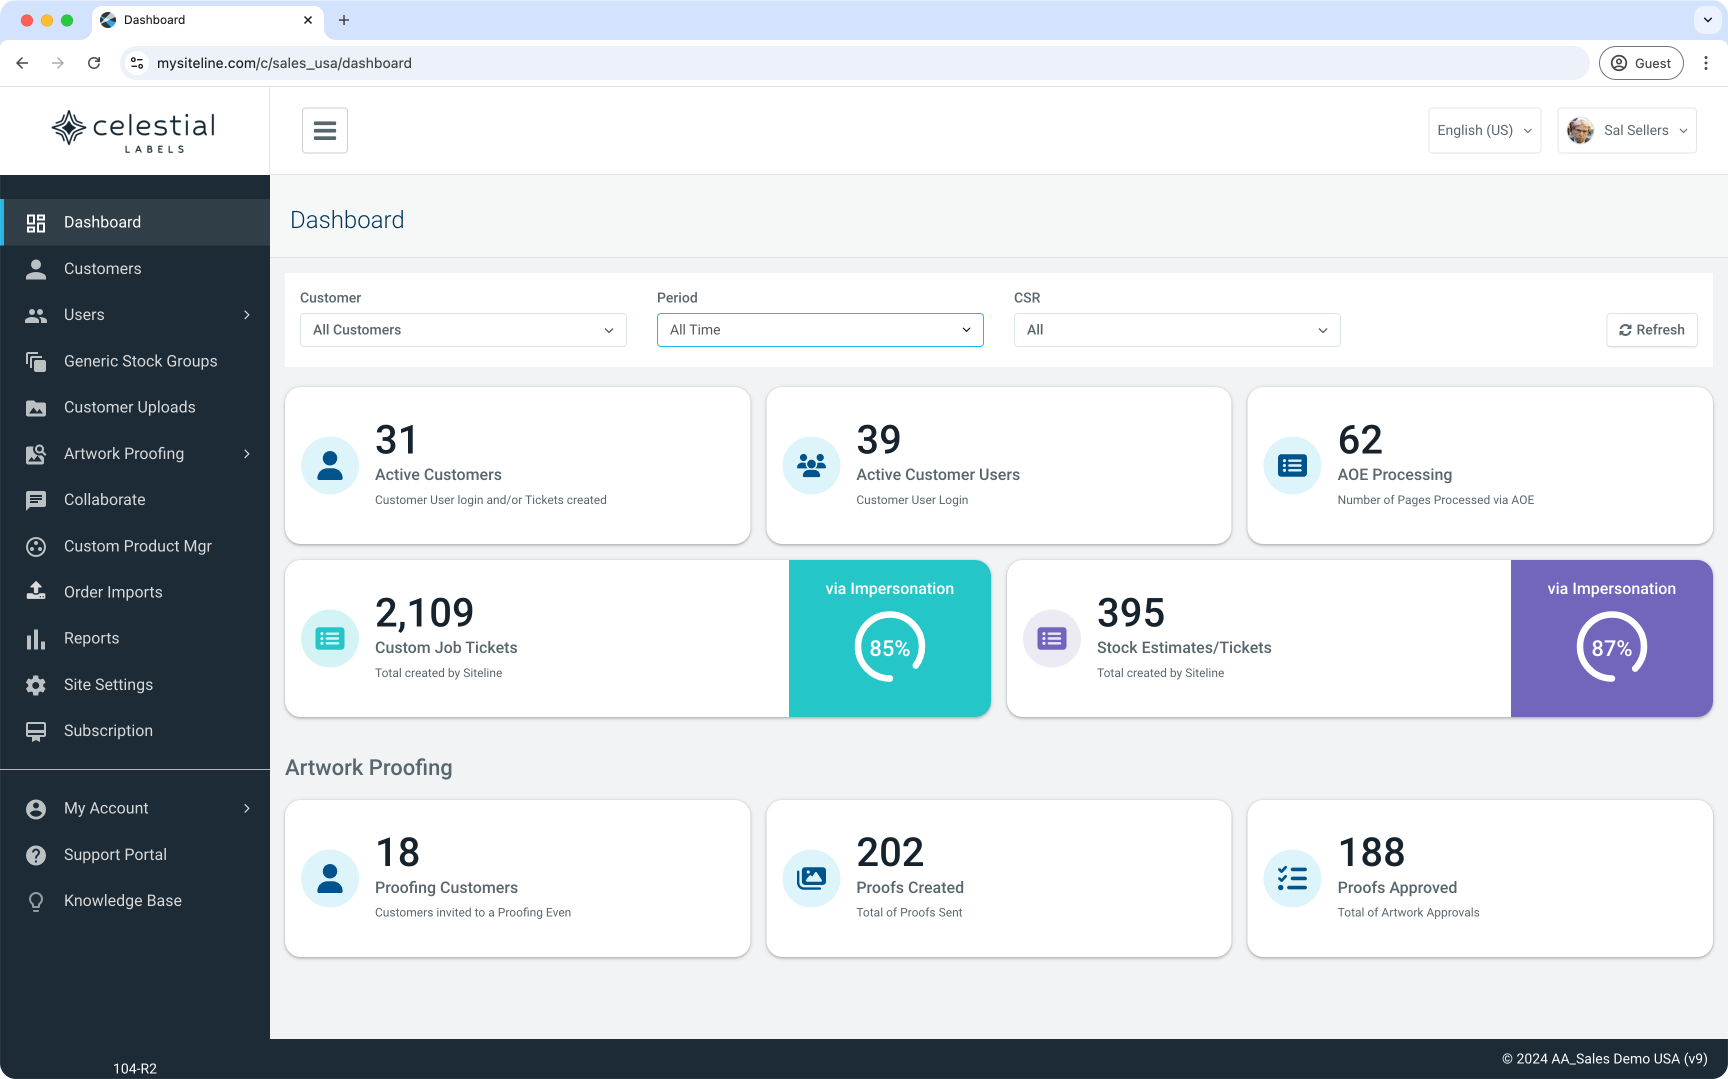Click the Support Portal question icon
Screen dimensions: 1728x1079
point(36,855)
